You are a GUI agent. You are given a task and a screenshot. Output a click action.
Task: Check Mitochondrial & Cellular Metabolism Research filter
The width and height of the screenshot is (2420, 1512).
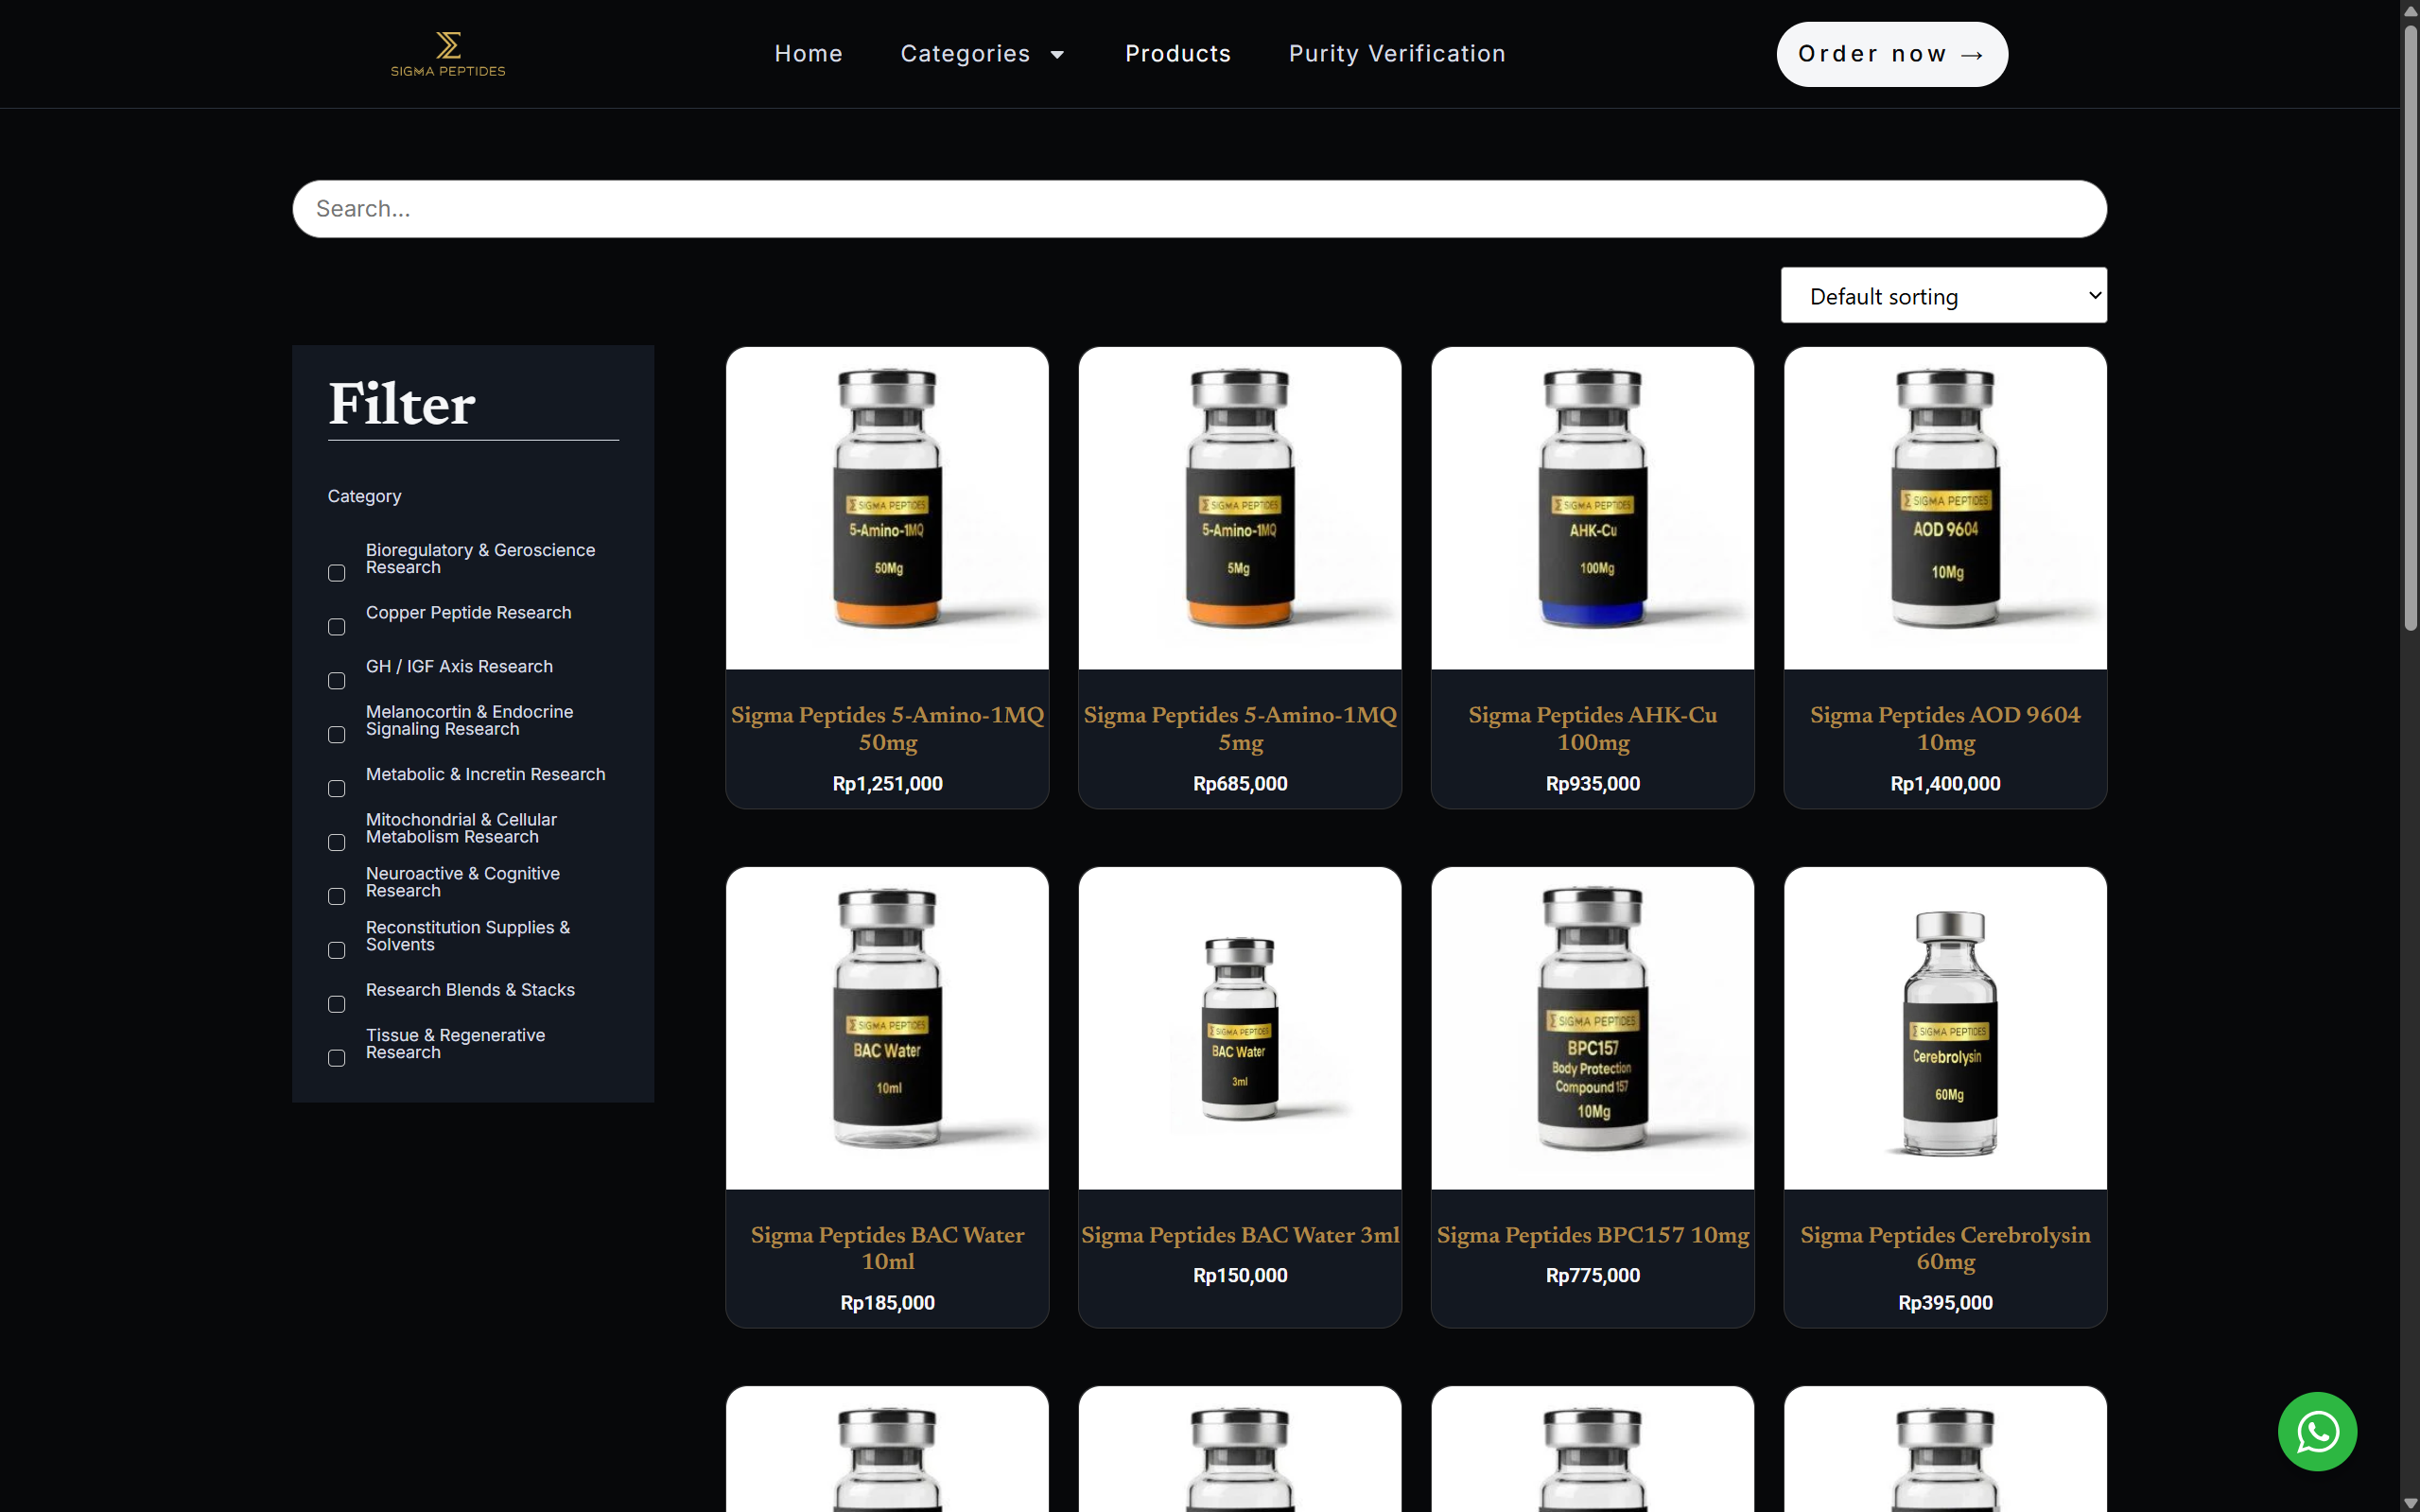tap(337, 843)
